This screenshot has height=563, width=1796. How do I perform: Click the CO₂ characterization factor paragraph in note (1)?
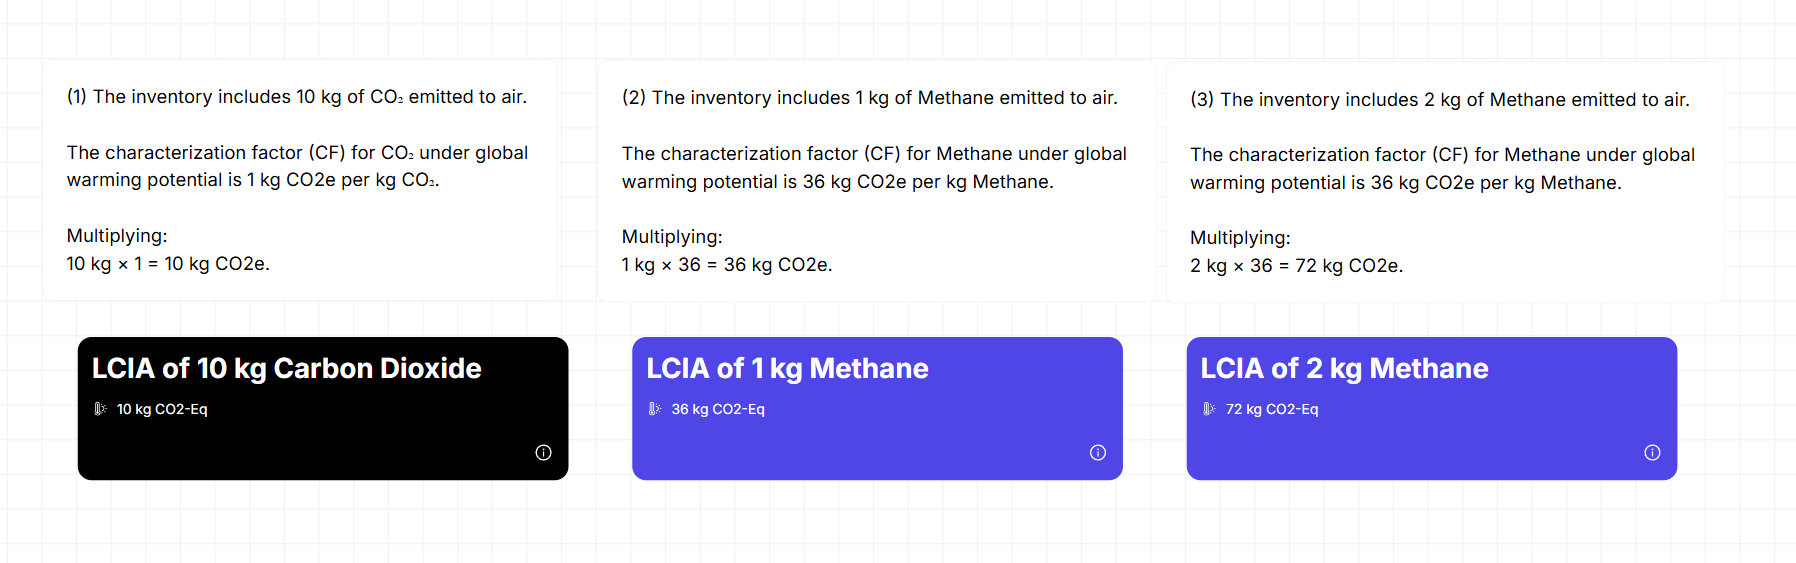tap(297, 166)
